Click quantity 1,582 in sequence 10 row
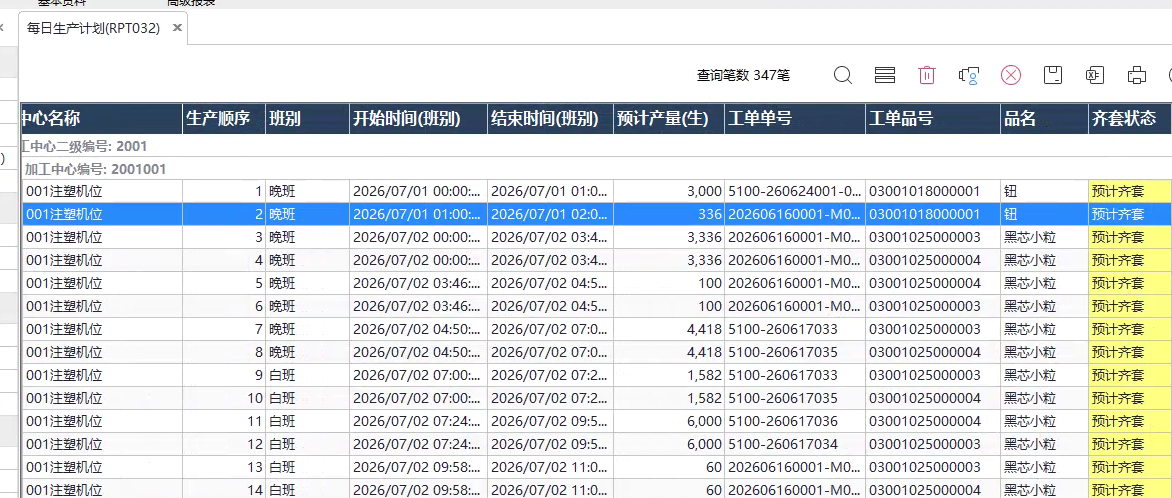 [x=669, y=398]
